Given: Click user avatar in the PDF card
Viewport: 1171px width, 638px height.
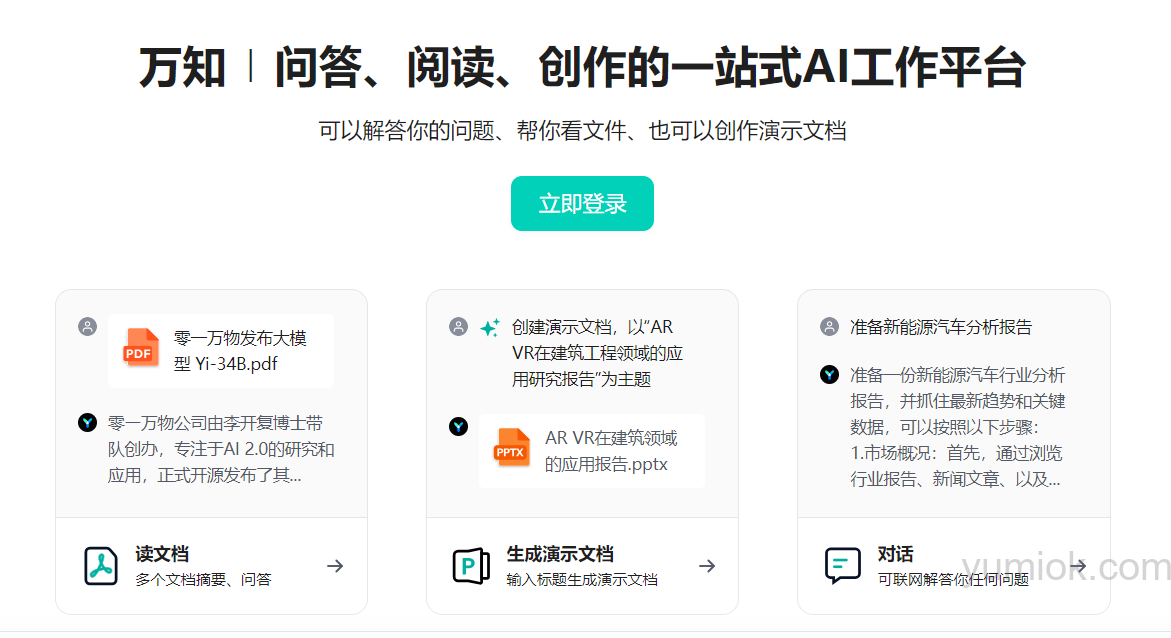Looking at the screenshot, I should pyautogui.click(x=87, y=326).
